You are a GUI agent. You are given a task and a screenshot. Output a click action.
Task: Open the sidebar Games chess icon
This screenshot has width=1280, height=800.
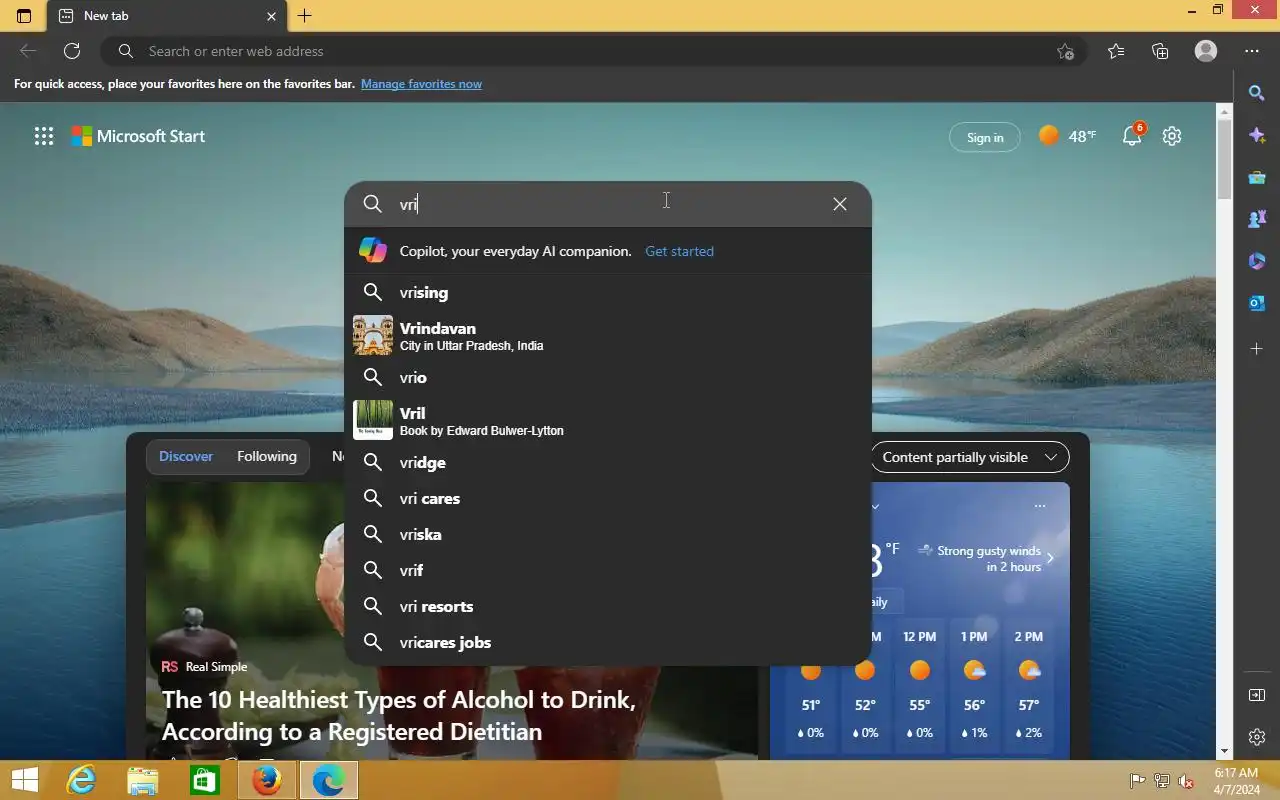[x=1257, y=219]
